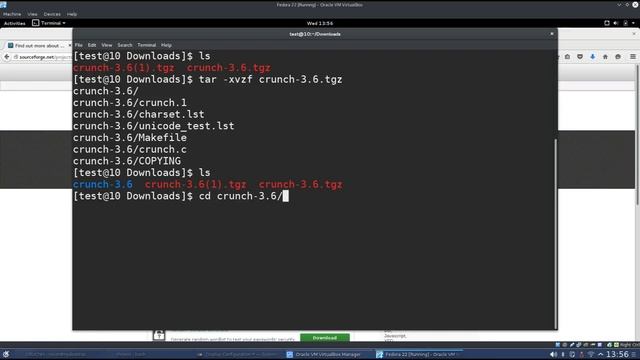Open the terminal Terminal menu

point(147,45)
